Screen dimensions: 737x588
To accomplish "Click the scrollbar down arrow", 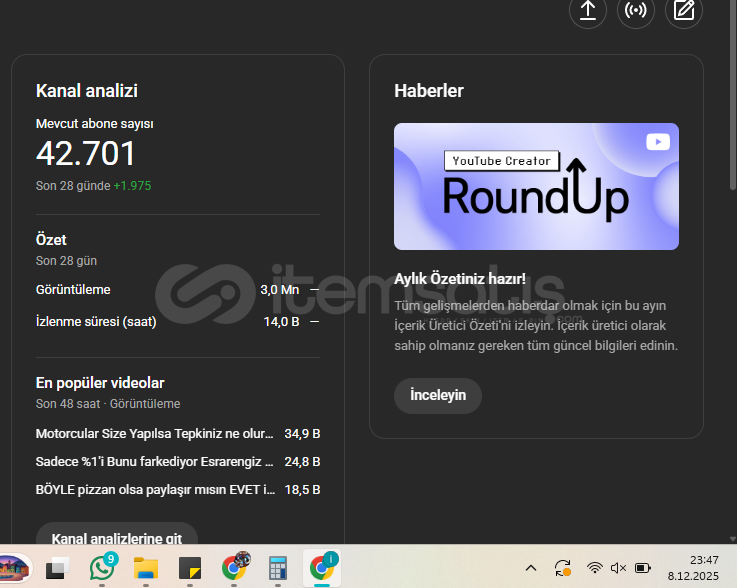I will (x=732, y=539).
